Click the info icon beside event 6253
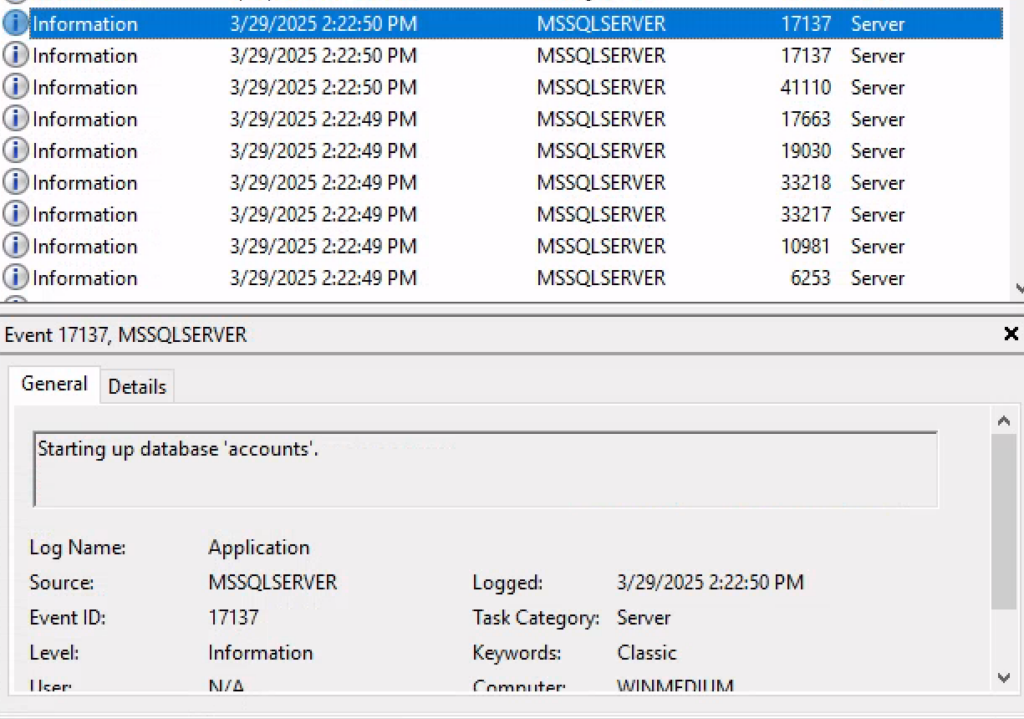The image size is (1024, 719). [15, 278]
